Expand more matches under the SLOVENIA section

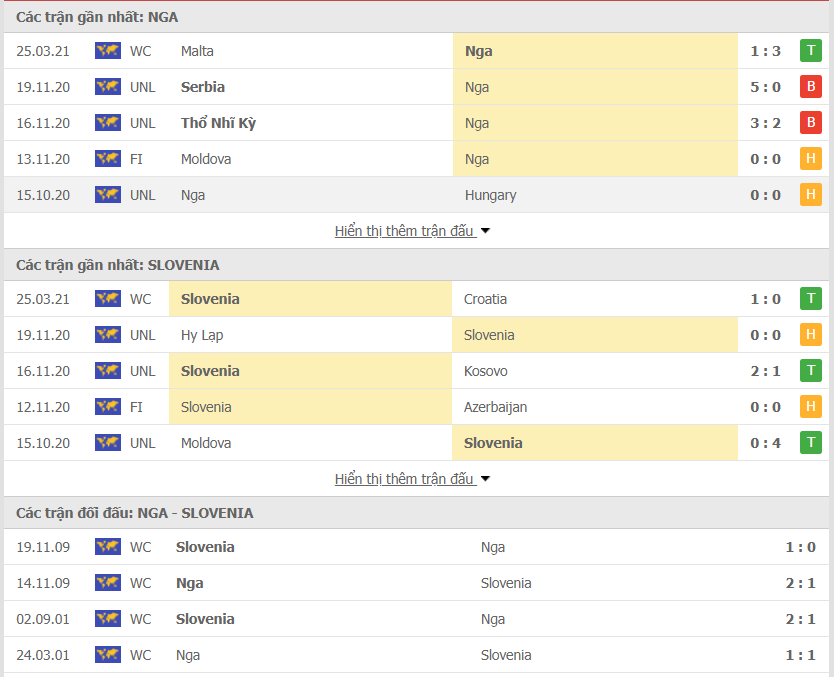tap(412, 479)
